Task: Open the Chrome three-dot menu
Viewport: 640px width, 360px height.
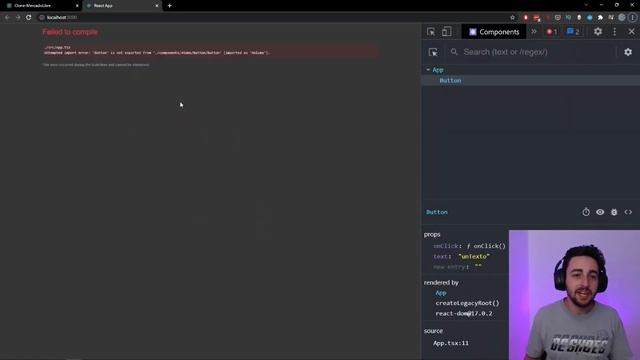Action: pyautogui.click(x=633, y=17)
